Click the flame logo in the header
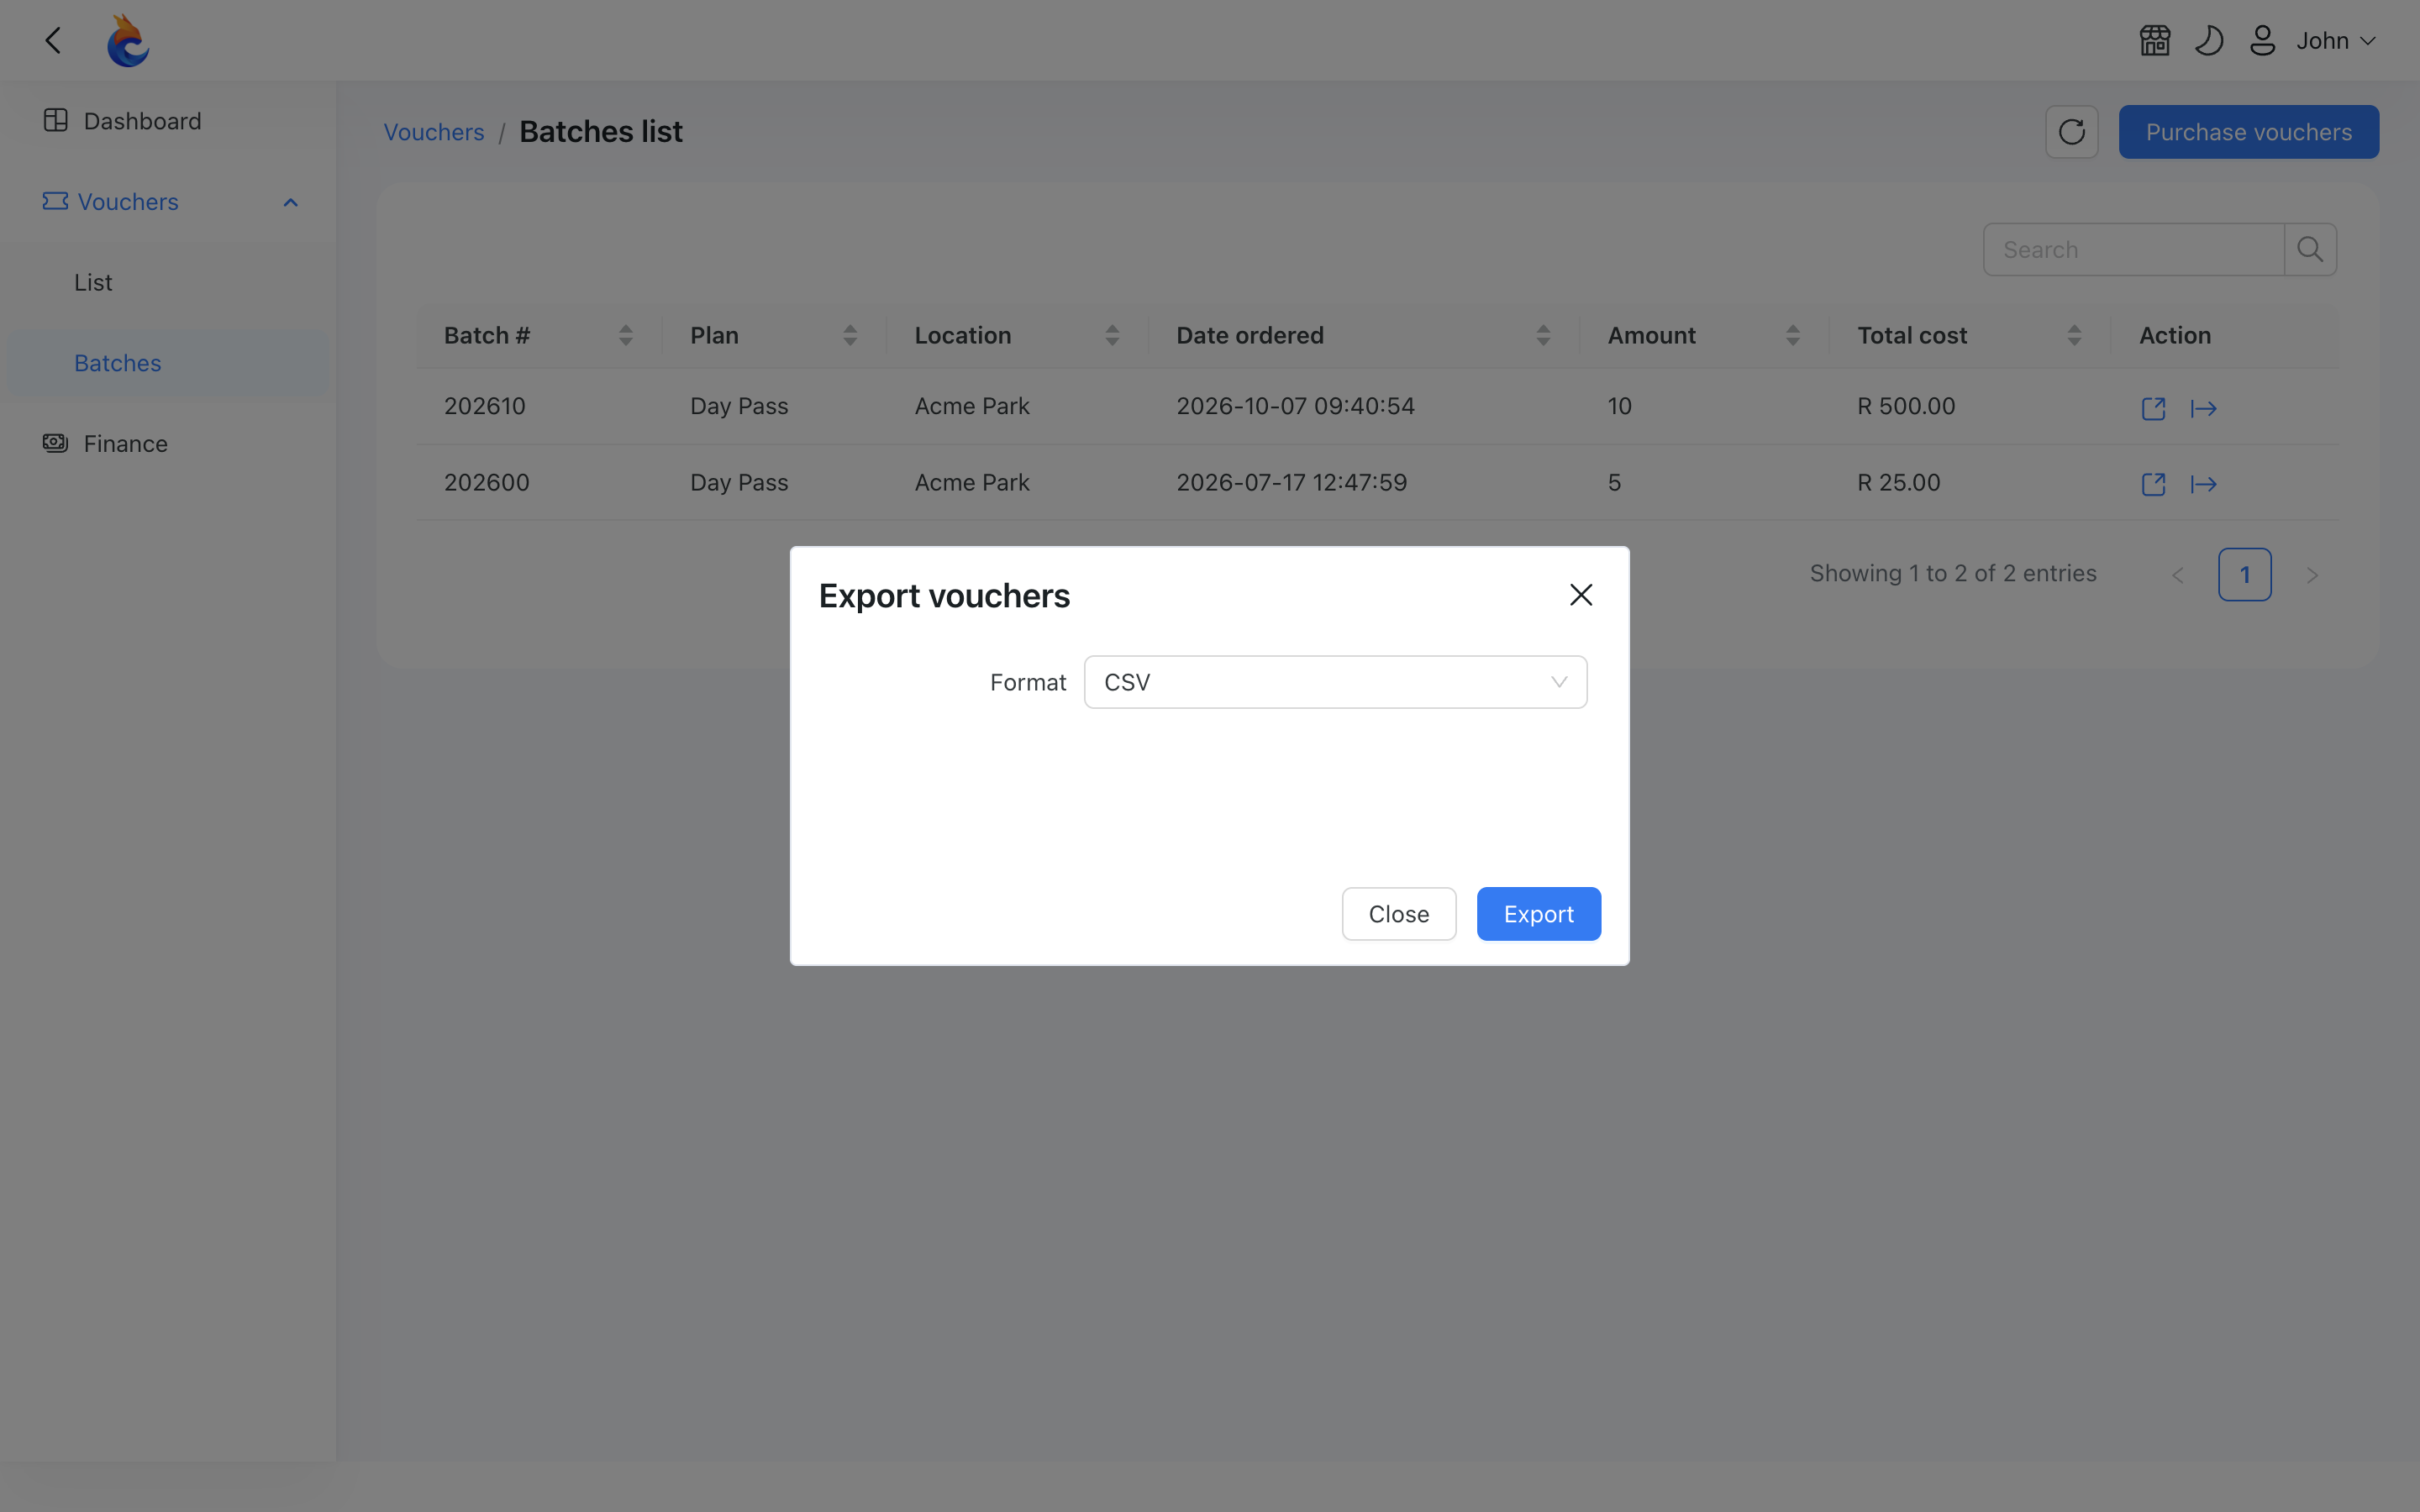Viewport: 2420px width, 1512px height. coord(128,40)
